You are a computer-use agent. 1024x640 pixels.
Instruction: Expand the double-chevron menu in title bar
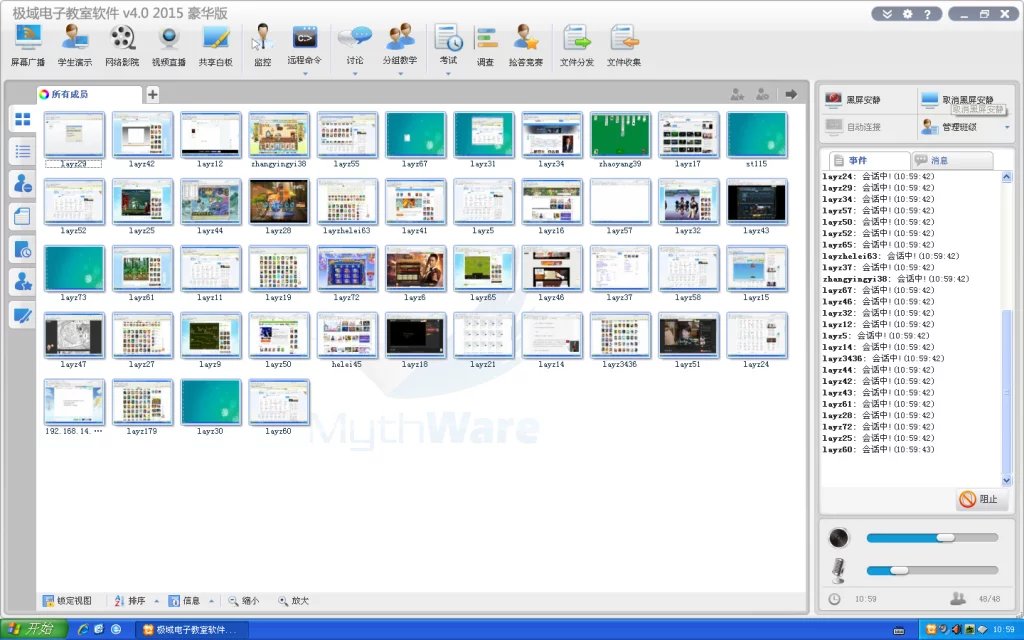pyautogui.click(x=887, y=14)
